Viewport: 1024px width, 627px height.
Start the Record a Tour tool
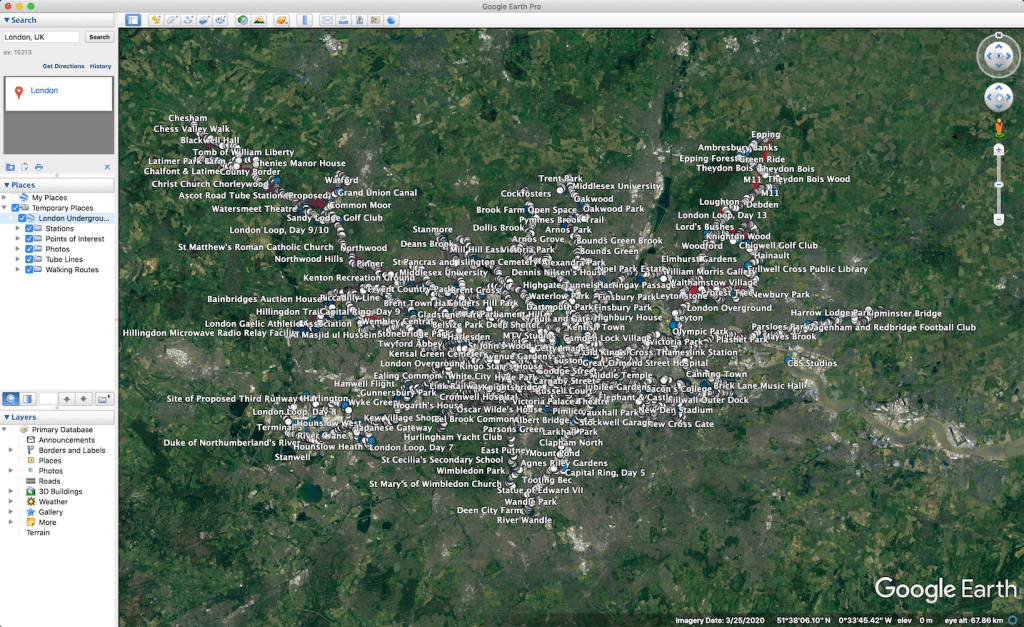click(220, 20)
